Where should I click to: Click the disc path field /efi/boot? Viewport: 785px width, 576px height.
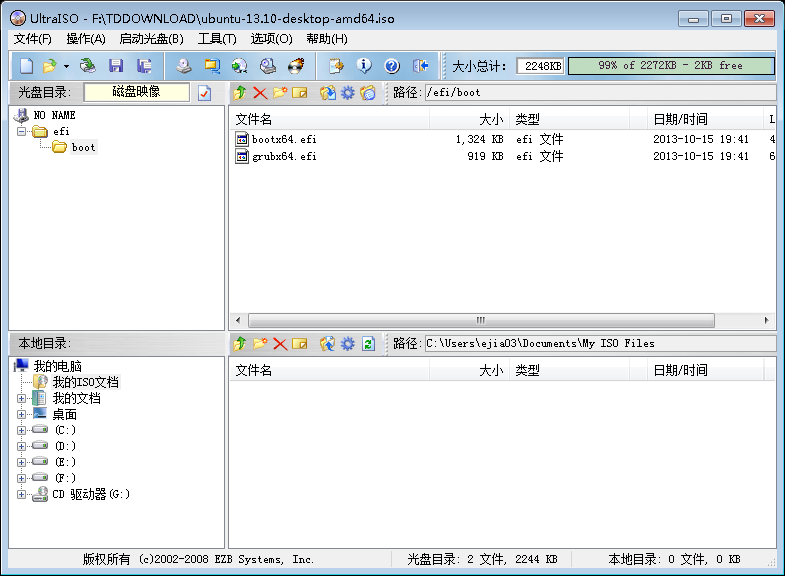tap(600, 93)
